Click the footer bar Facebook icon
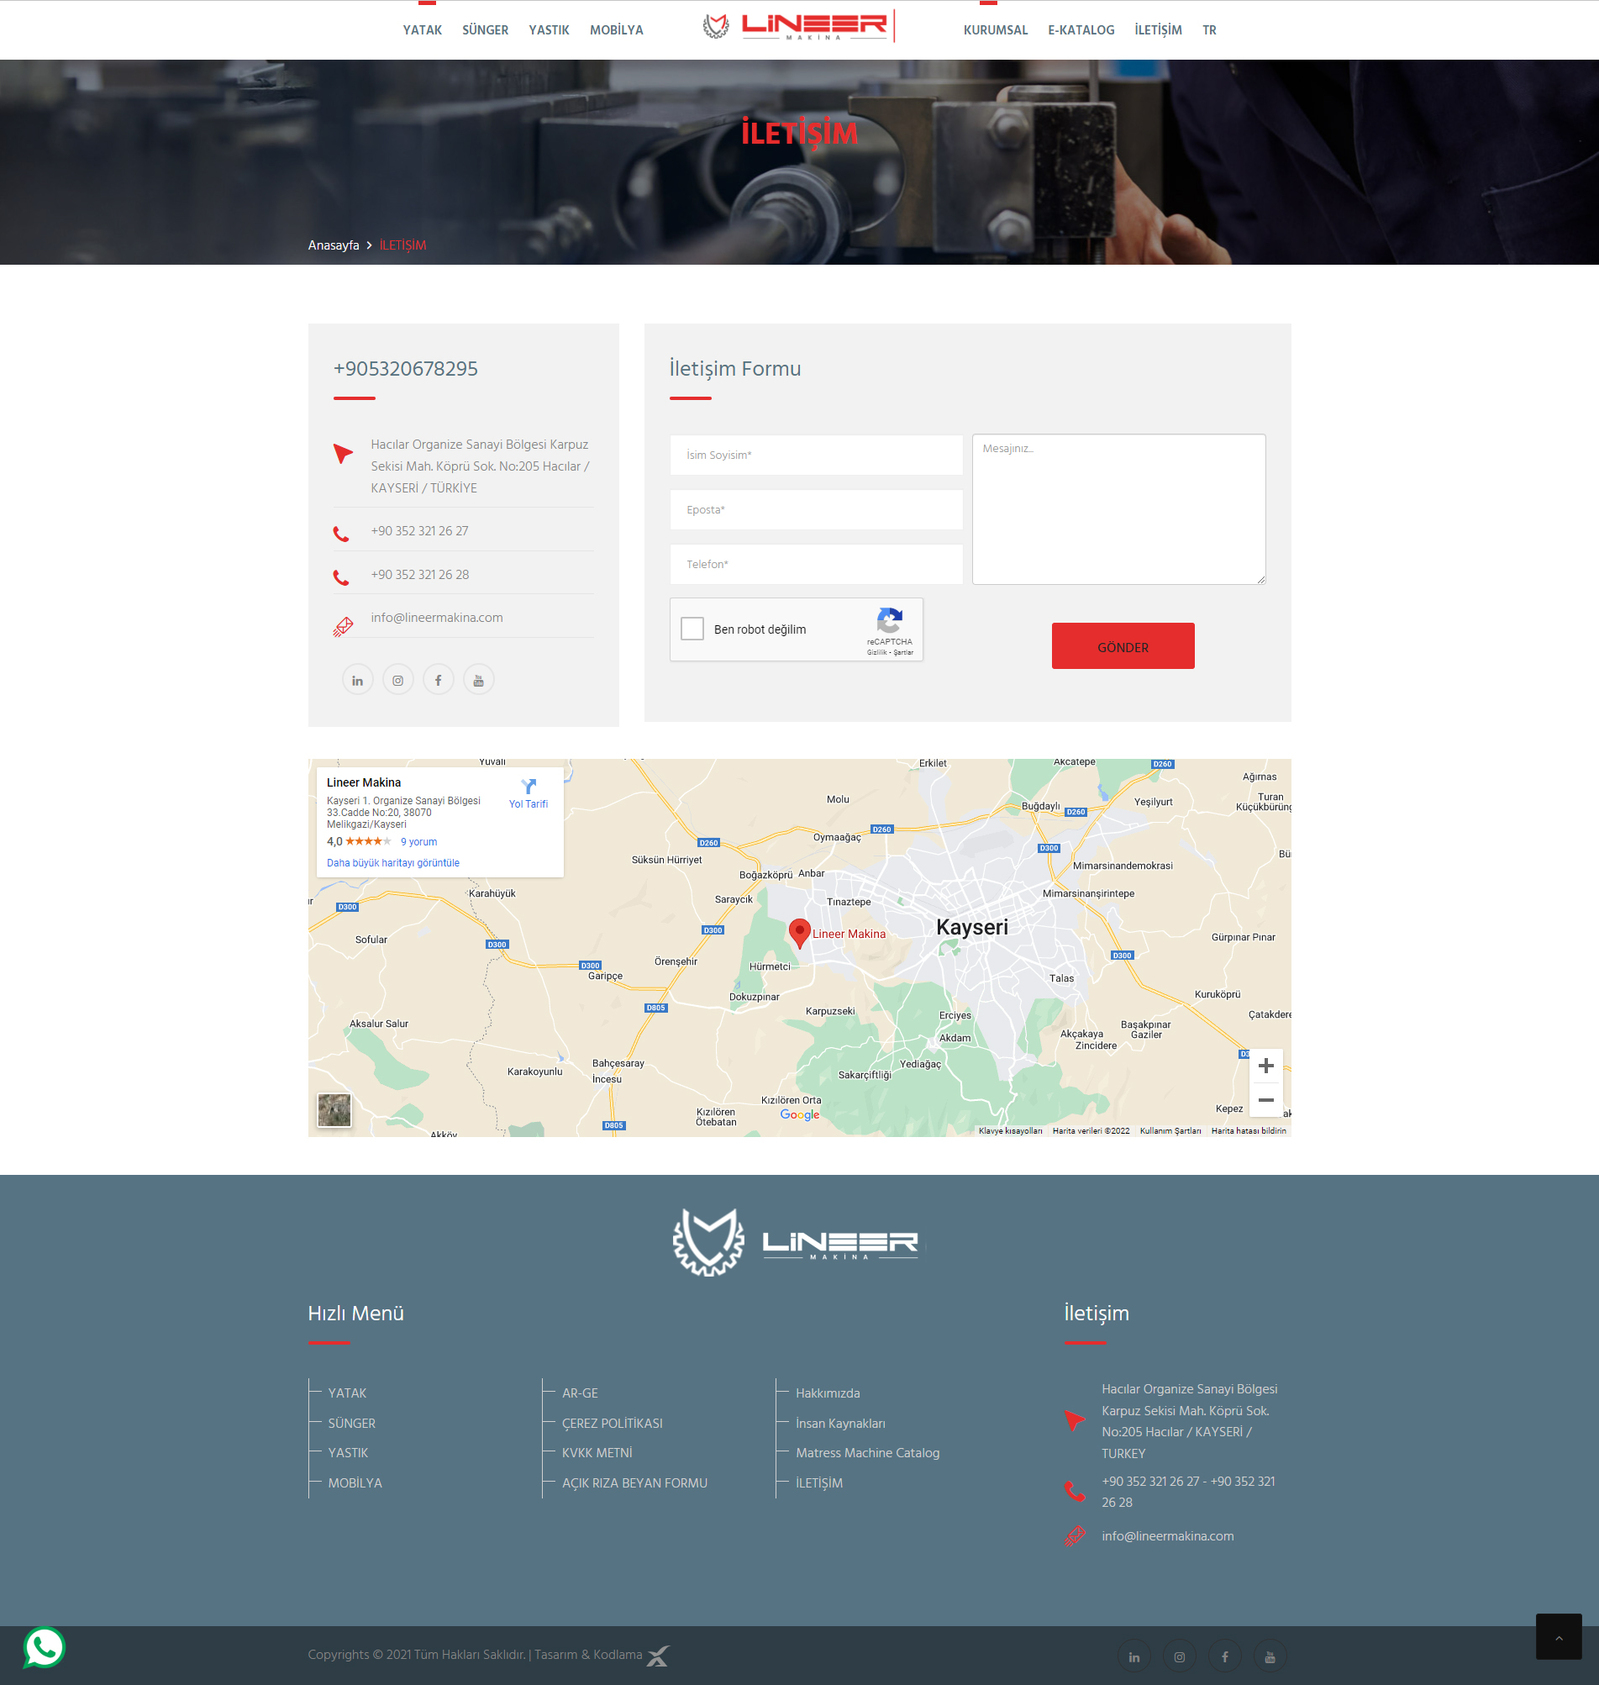This screenshot has width=1599, height=1685. (1225, 1657)
